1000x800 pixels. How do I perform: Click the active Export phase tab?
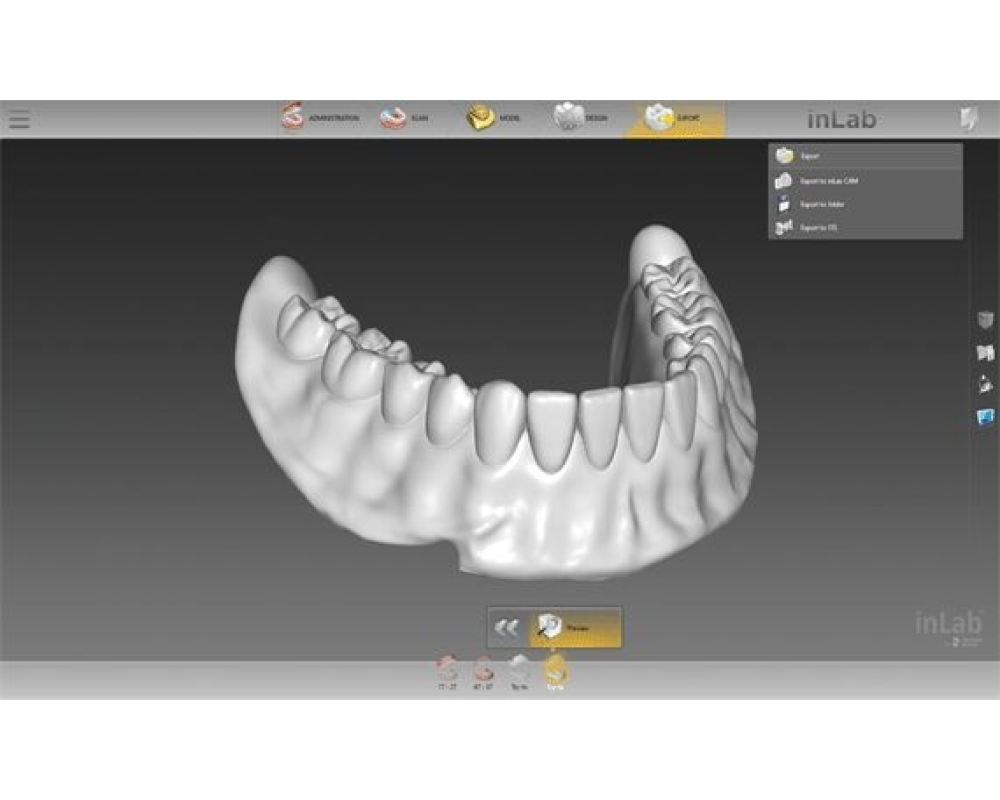pos(673,118)
